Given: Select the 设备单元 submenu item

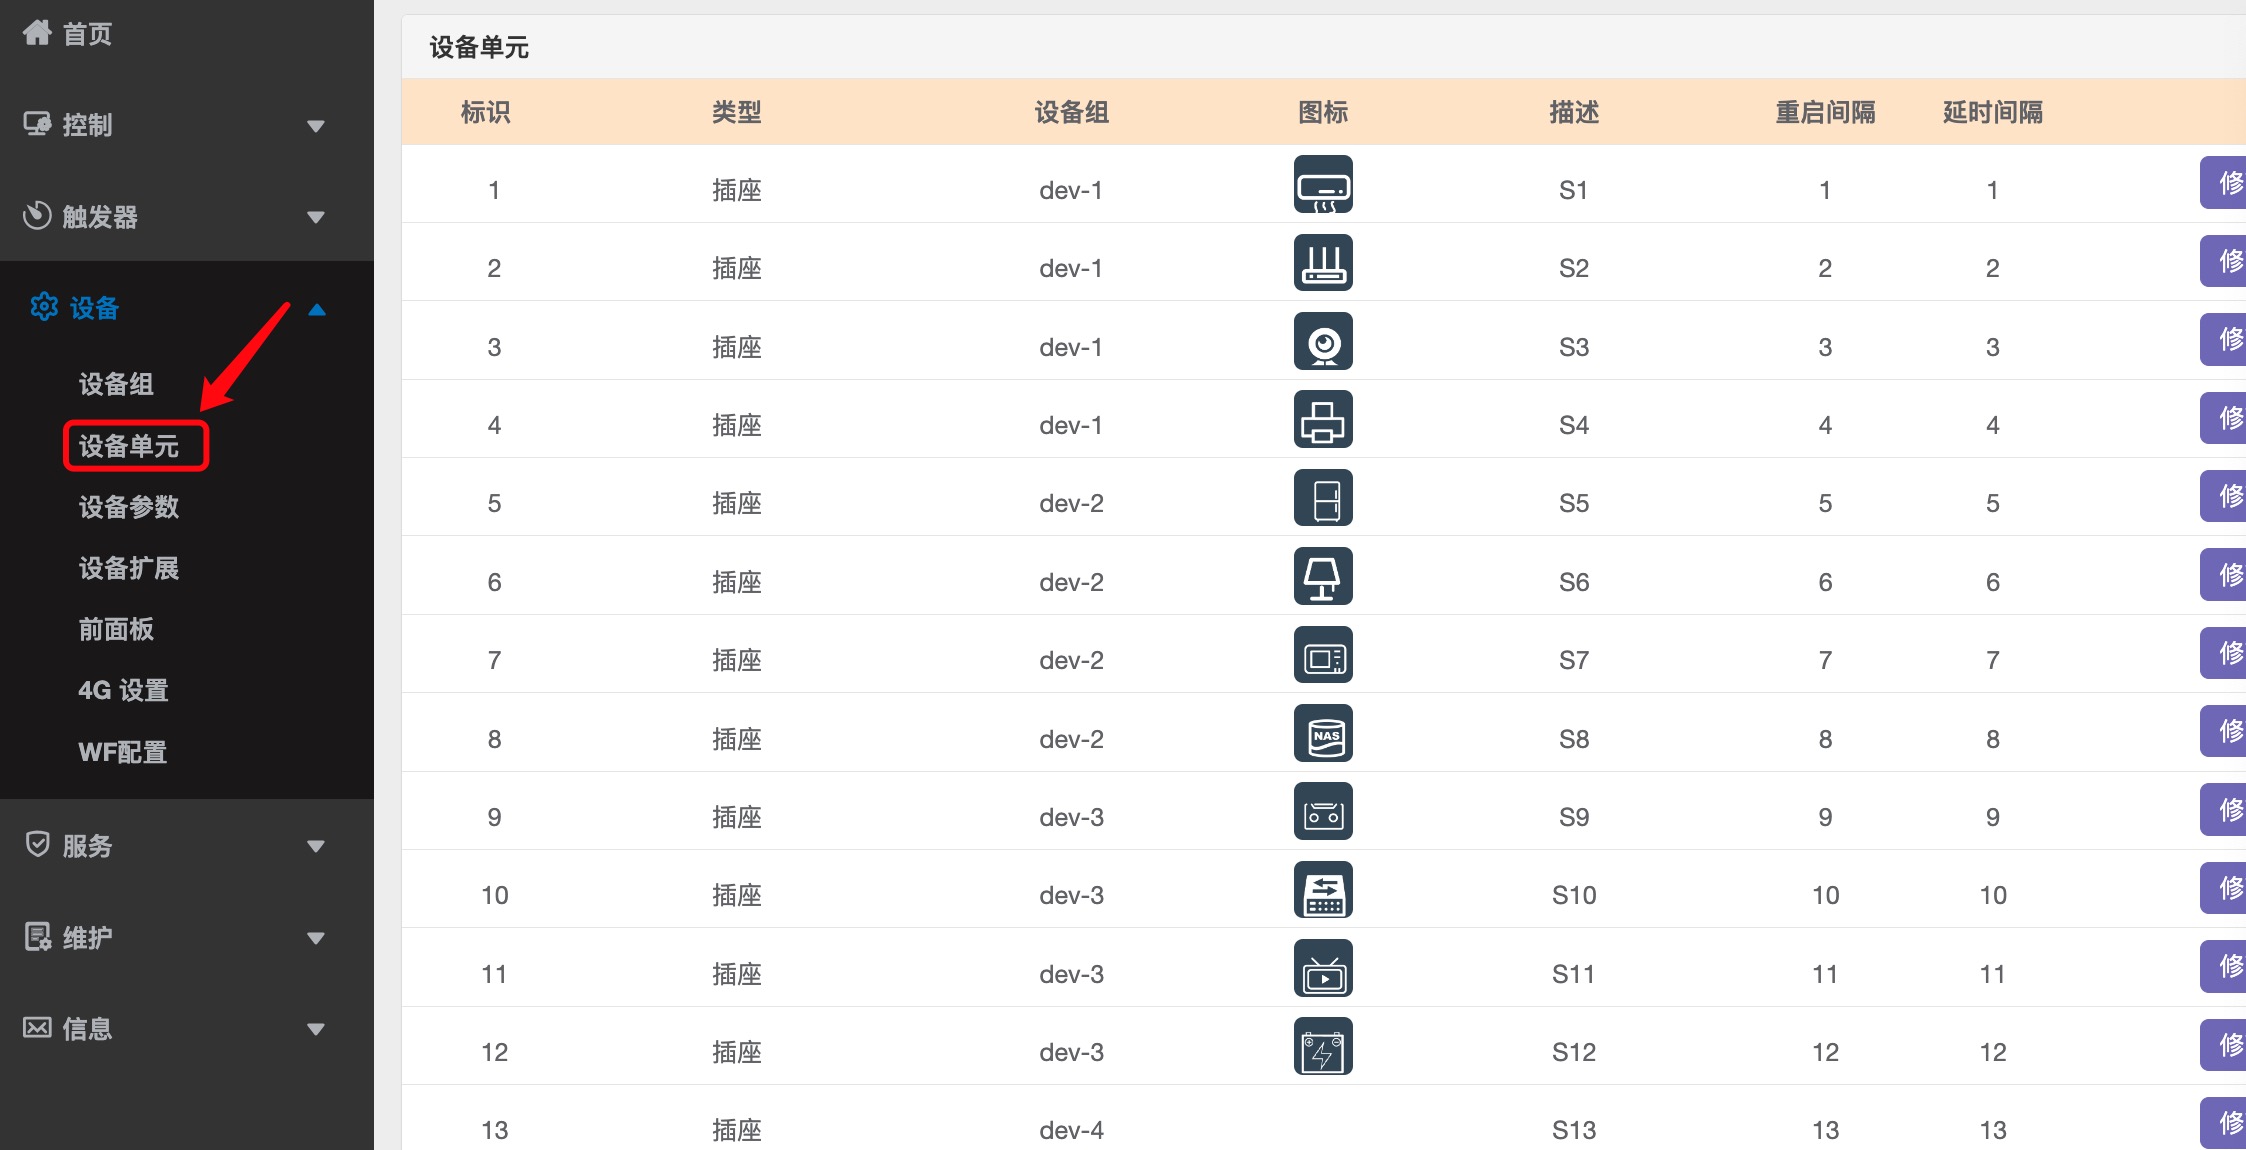Looking at the screenshot, I should pos(129,446).
